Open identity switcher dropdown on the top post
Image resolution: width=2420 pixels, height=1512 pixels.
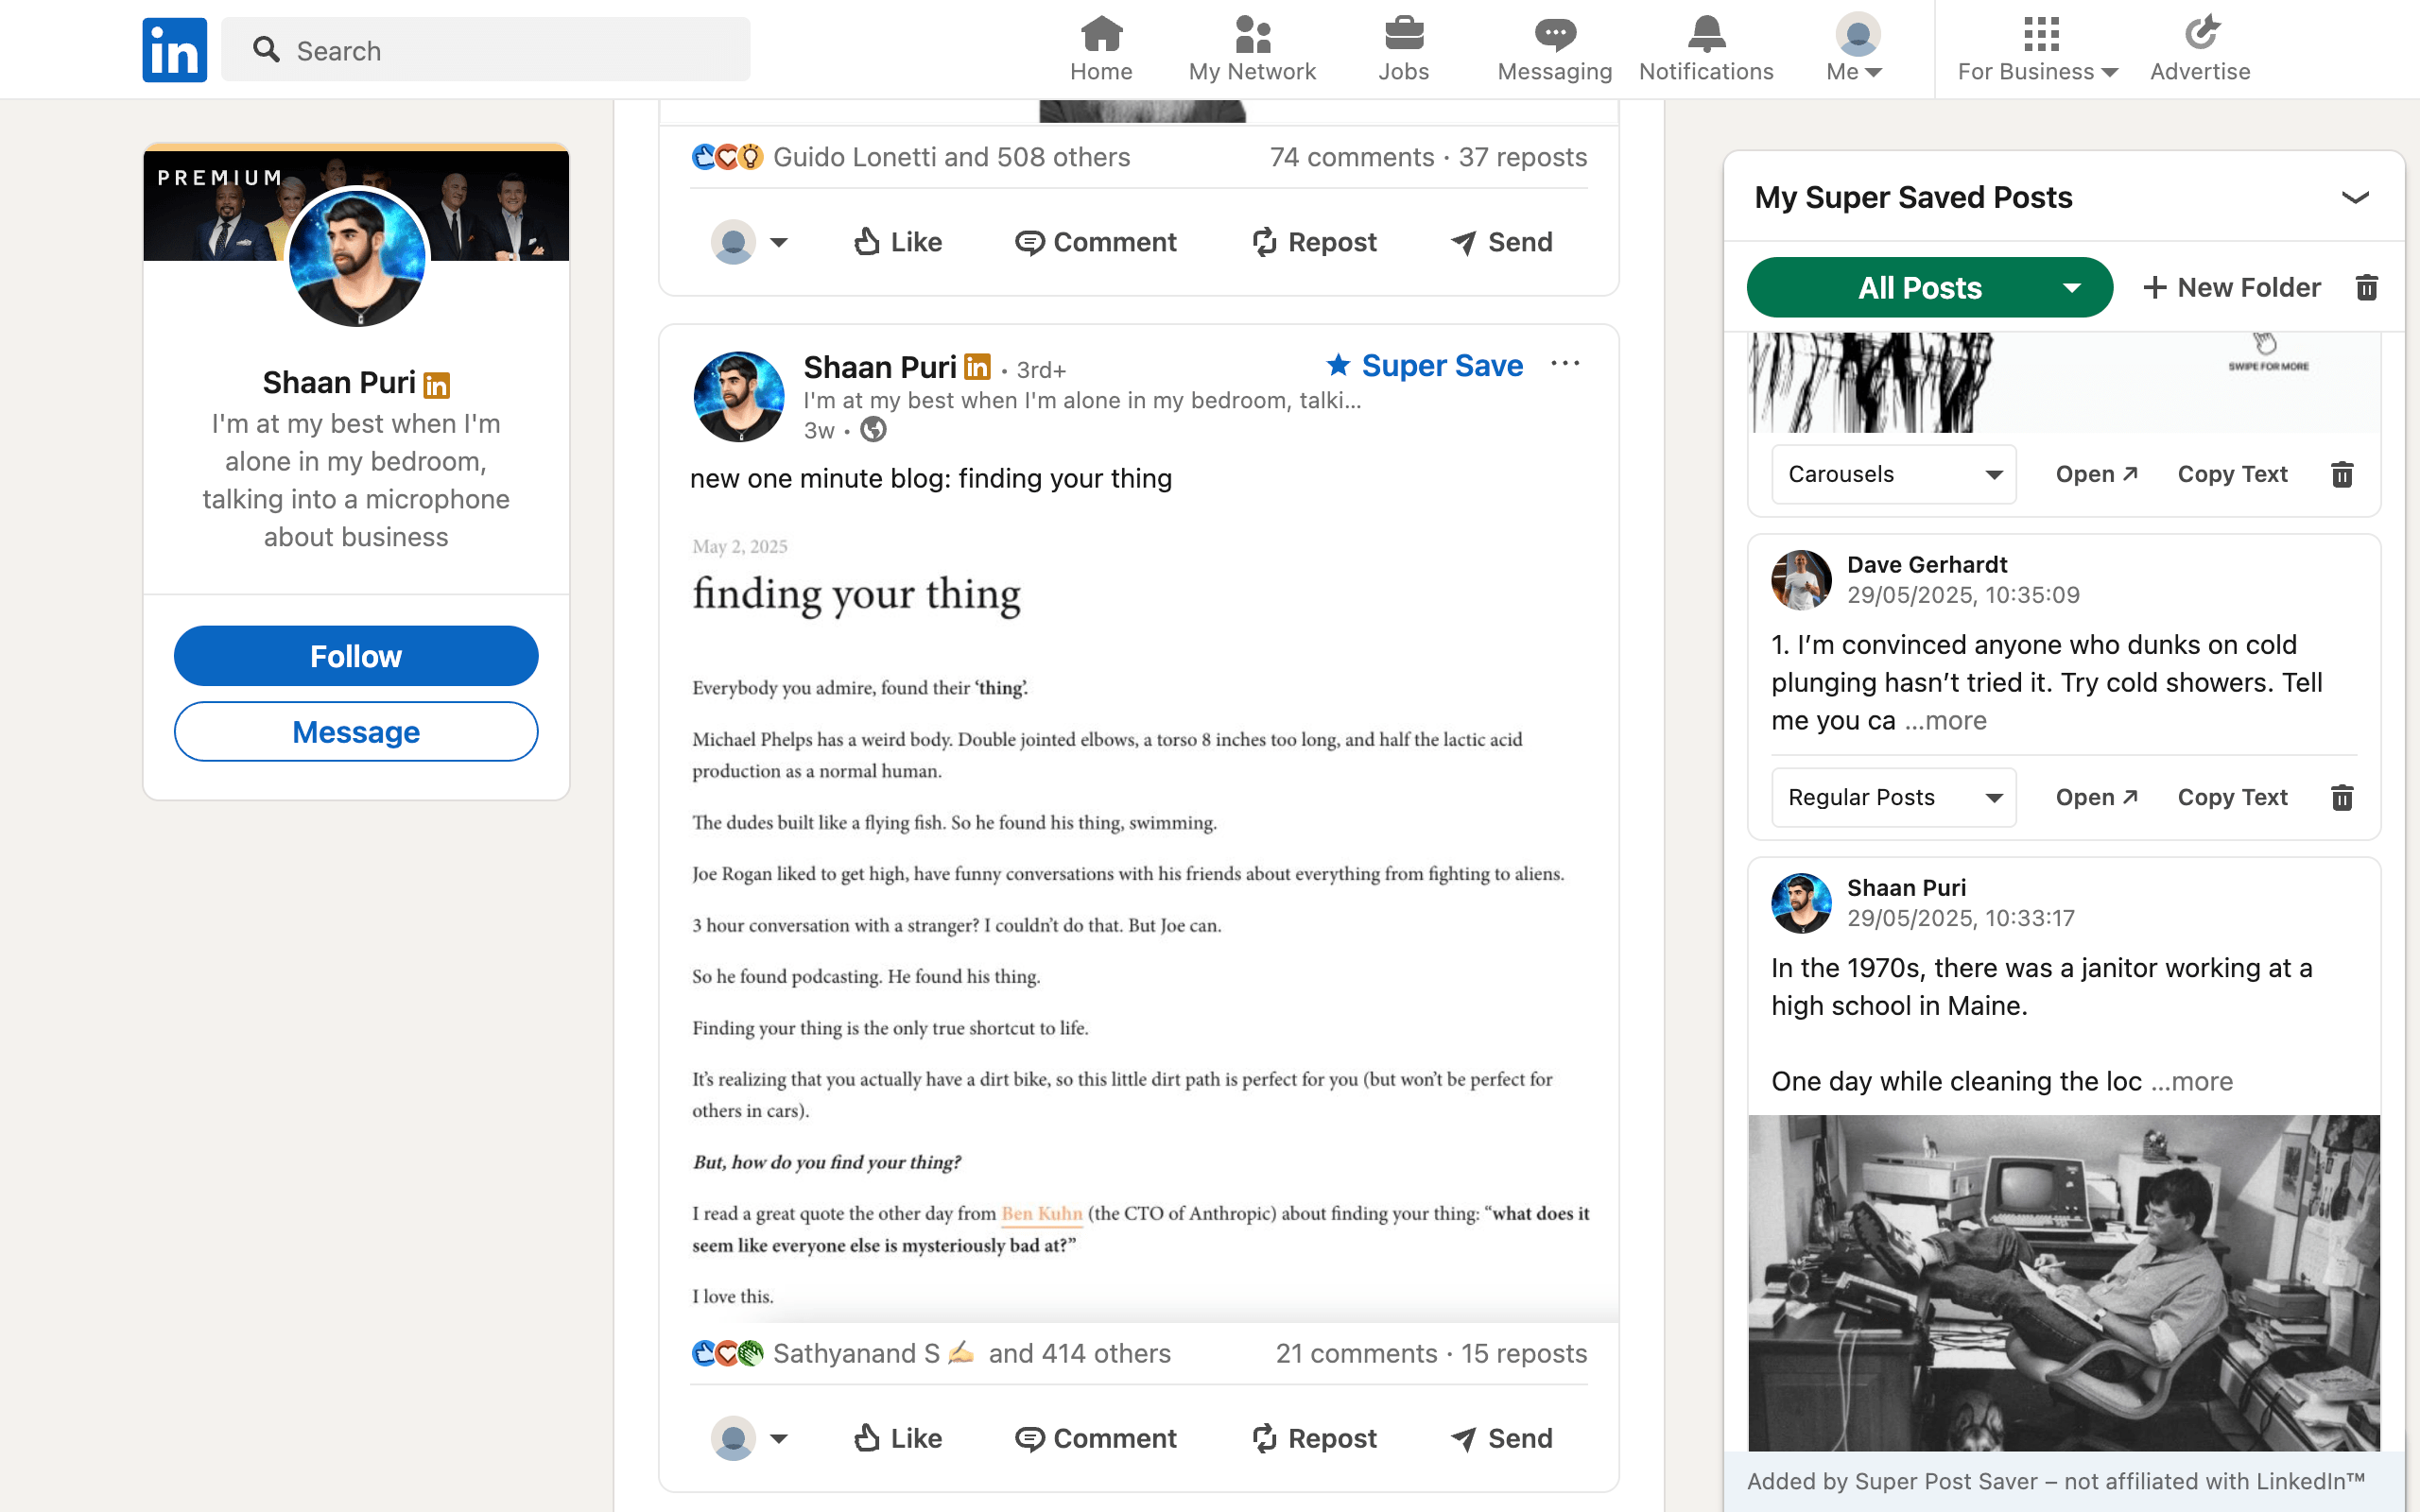point(750,242)
